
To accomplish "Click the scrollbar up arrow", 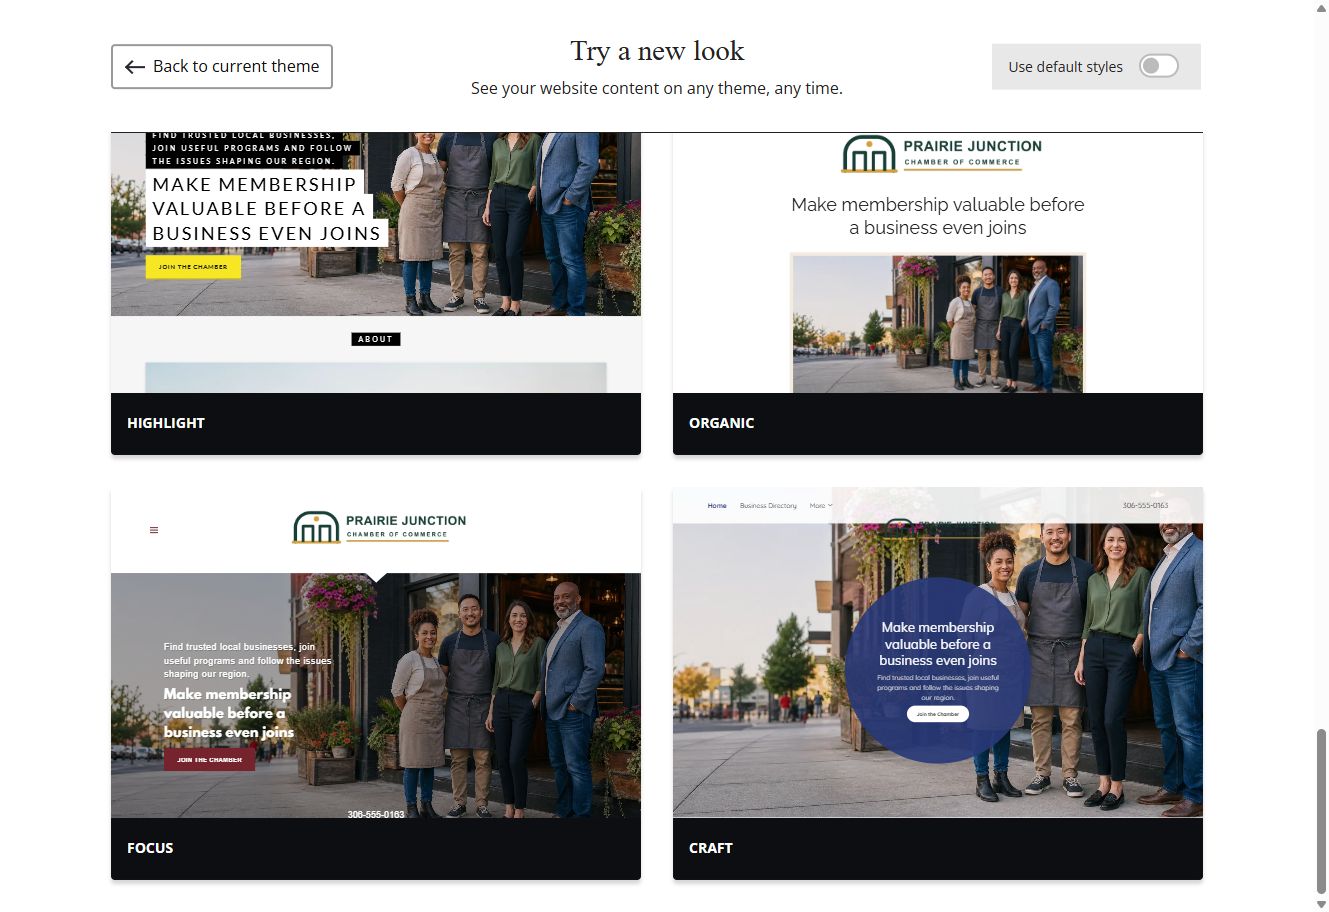I will (1321, 8).
